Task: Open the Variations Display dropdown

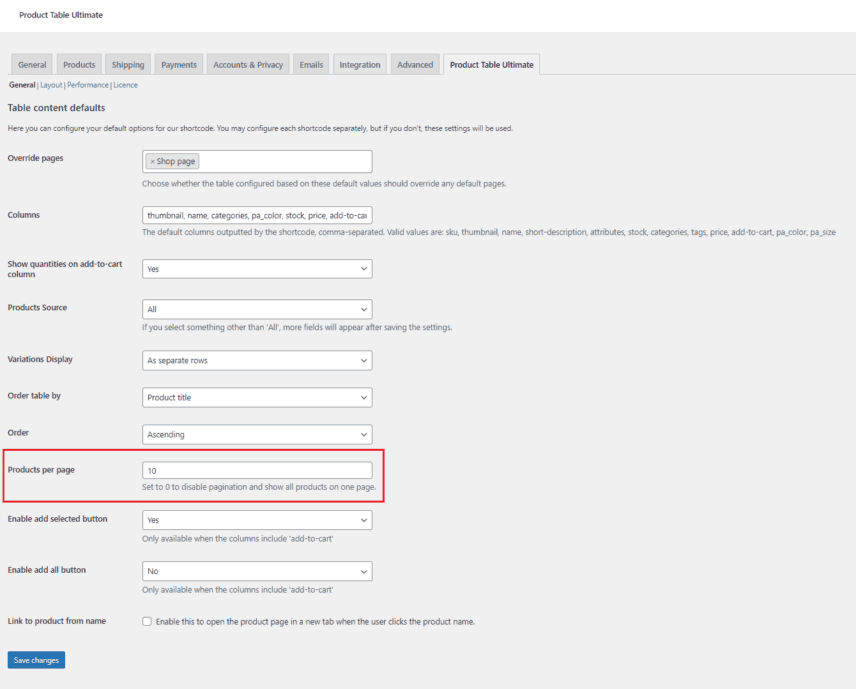Action: click(x=256, y=359)
